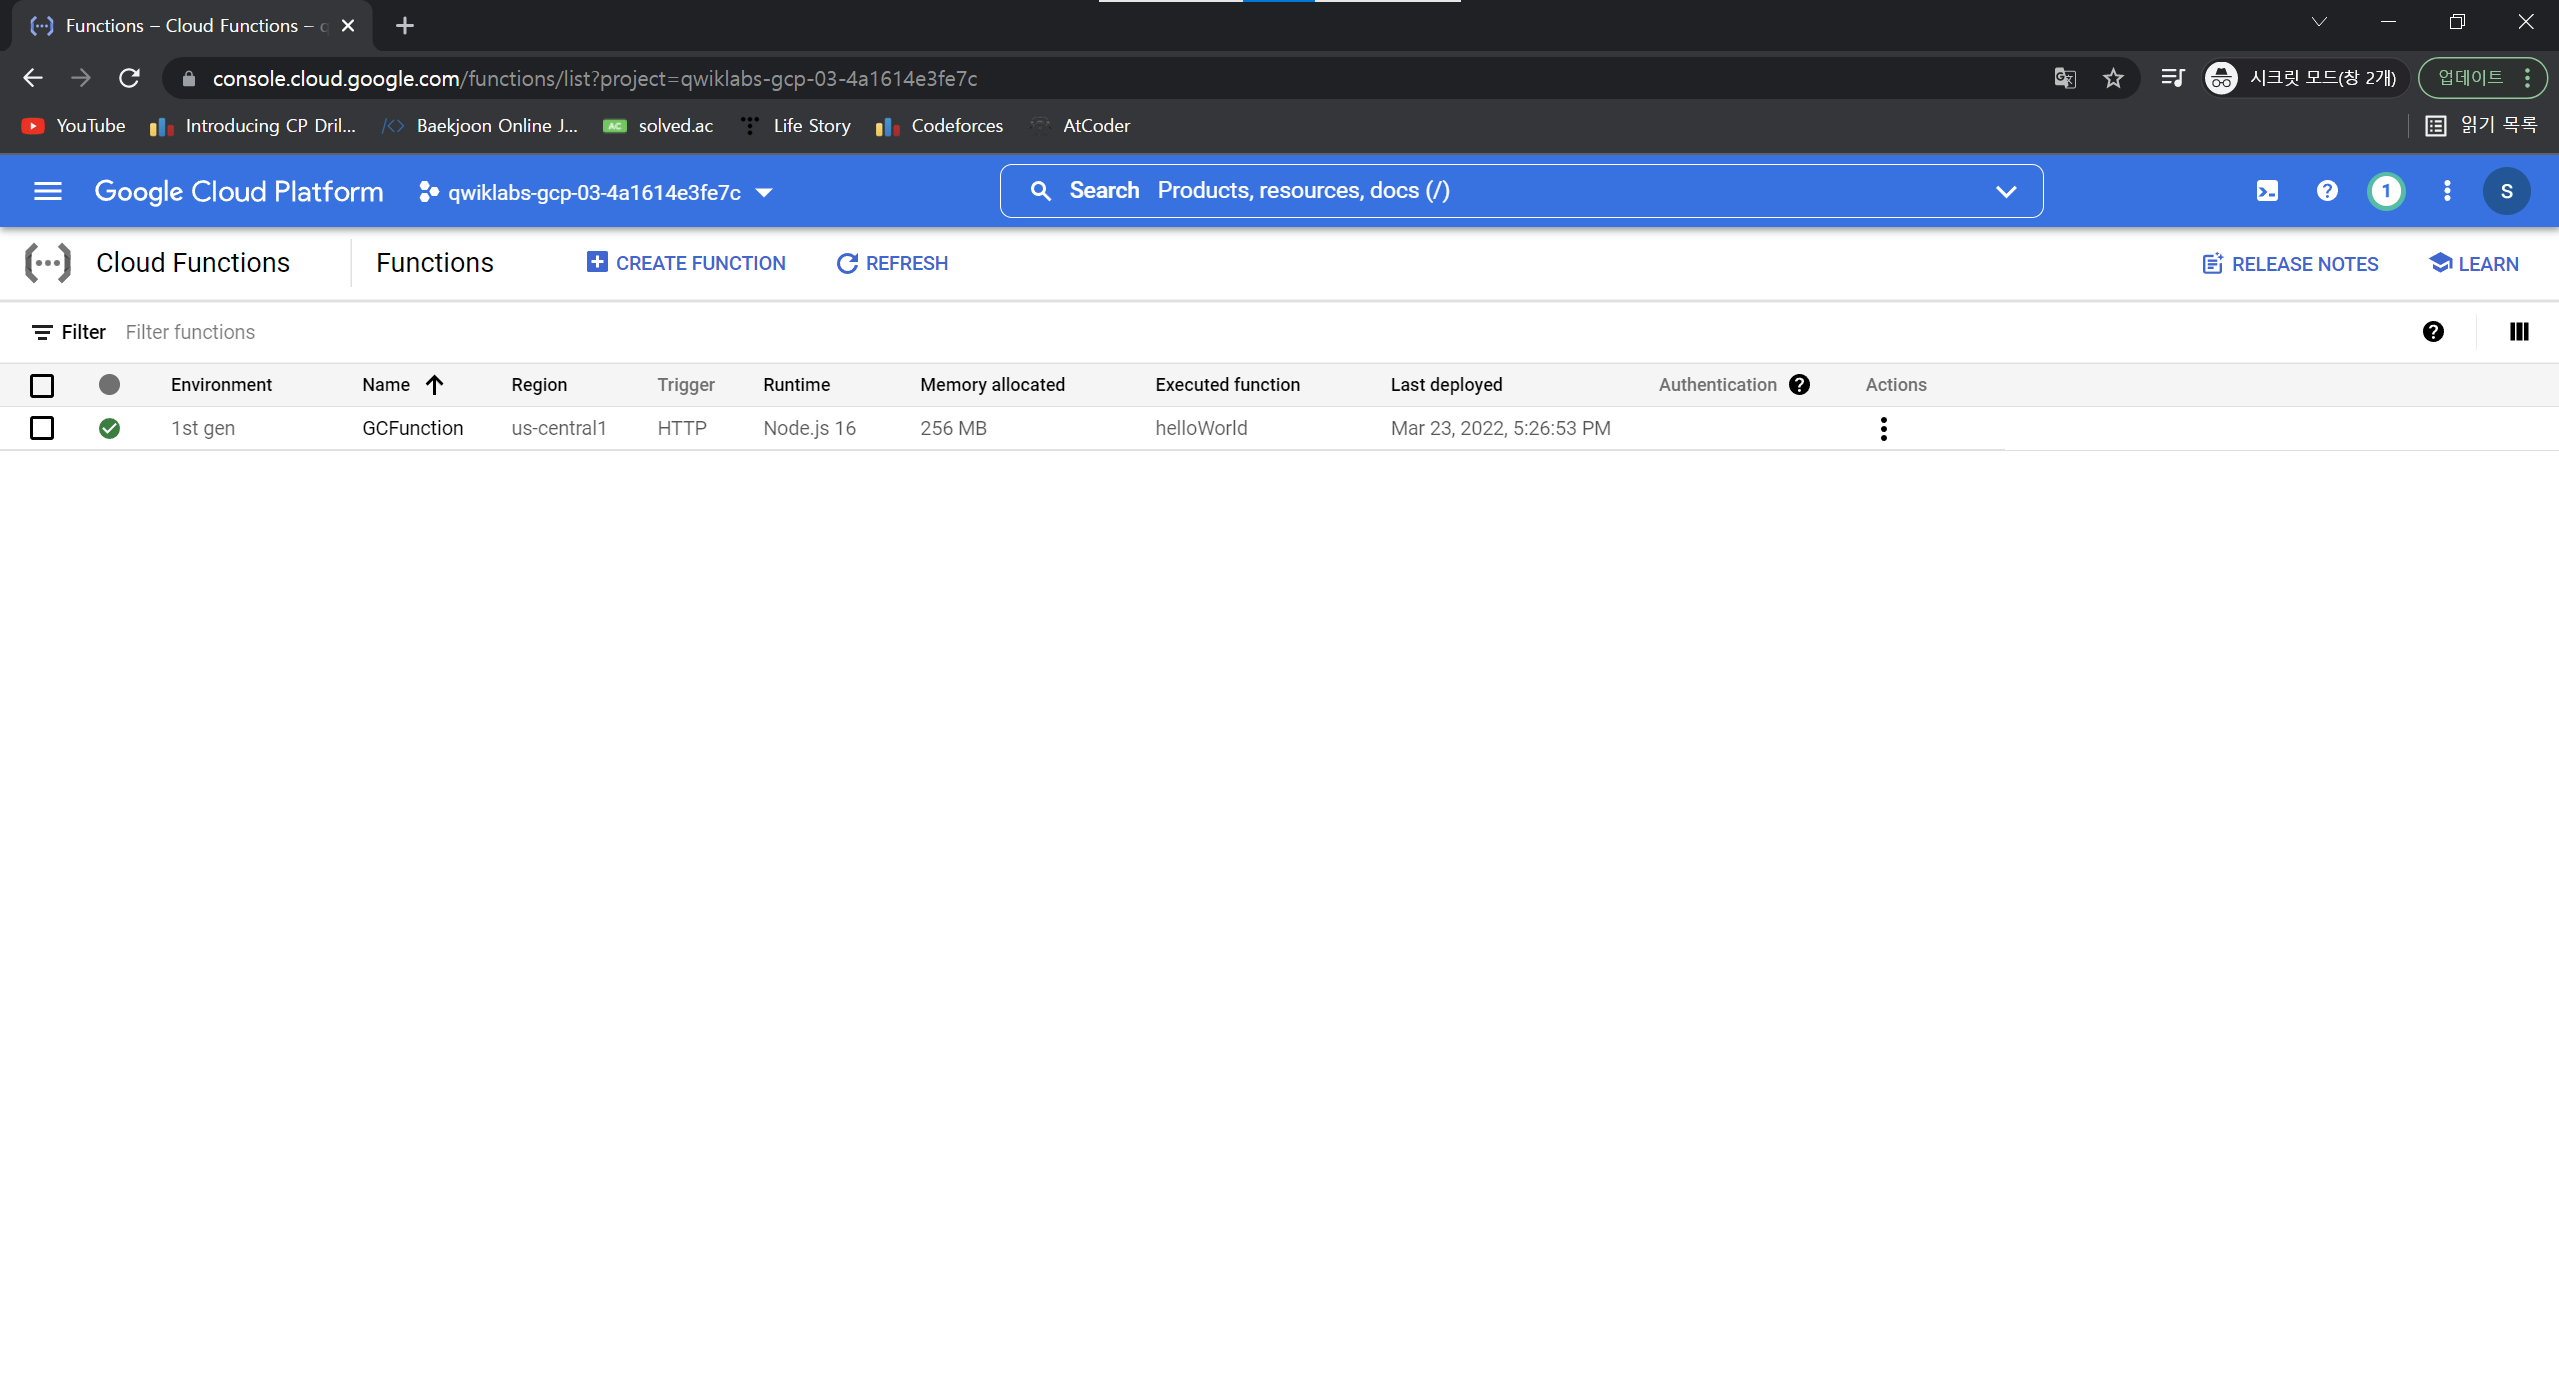Activate Cloud Shell terminal icon
2559x1380 pixels.
click(x=2267, y=191)
